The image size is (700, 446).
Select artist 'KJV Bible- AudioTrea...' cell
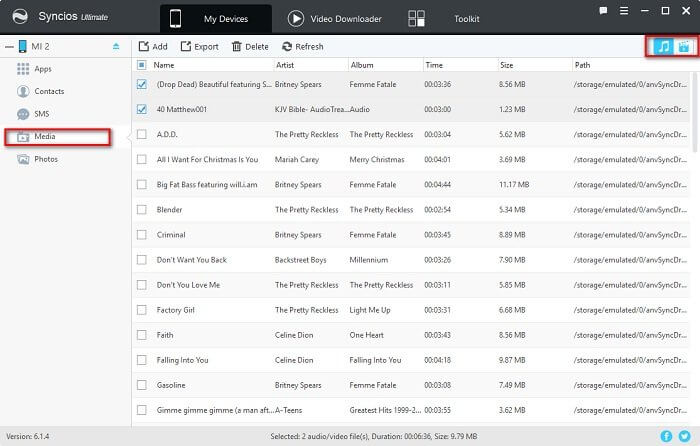click(x=312, y=109)
